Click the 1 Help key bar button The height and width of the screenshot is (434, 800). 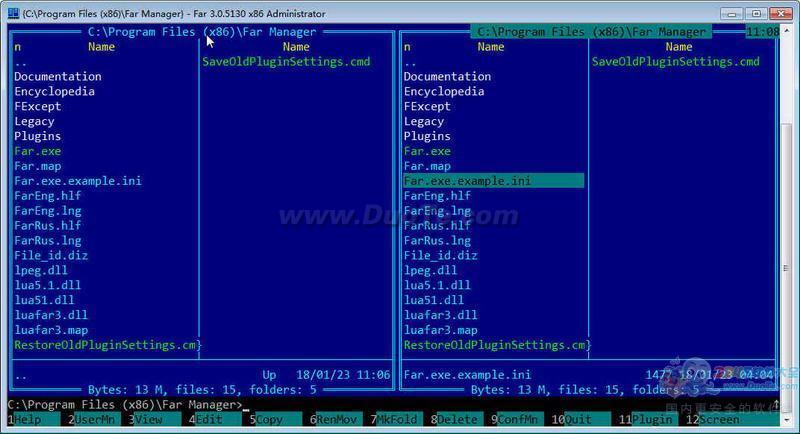click(33, 419)
